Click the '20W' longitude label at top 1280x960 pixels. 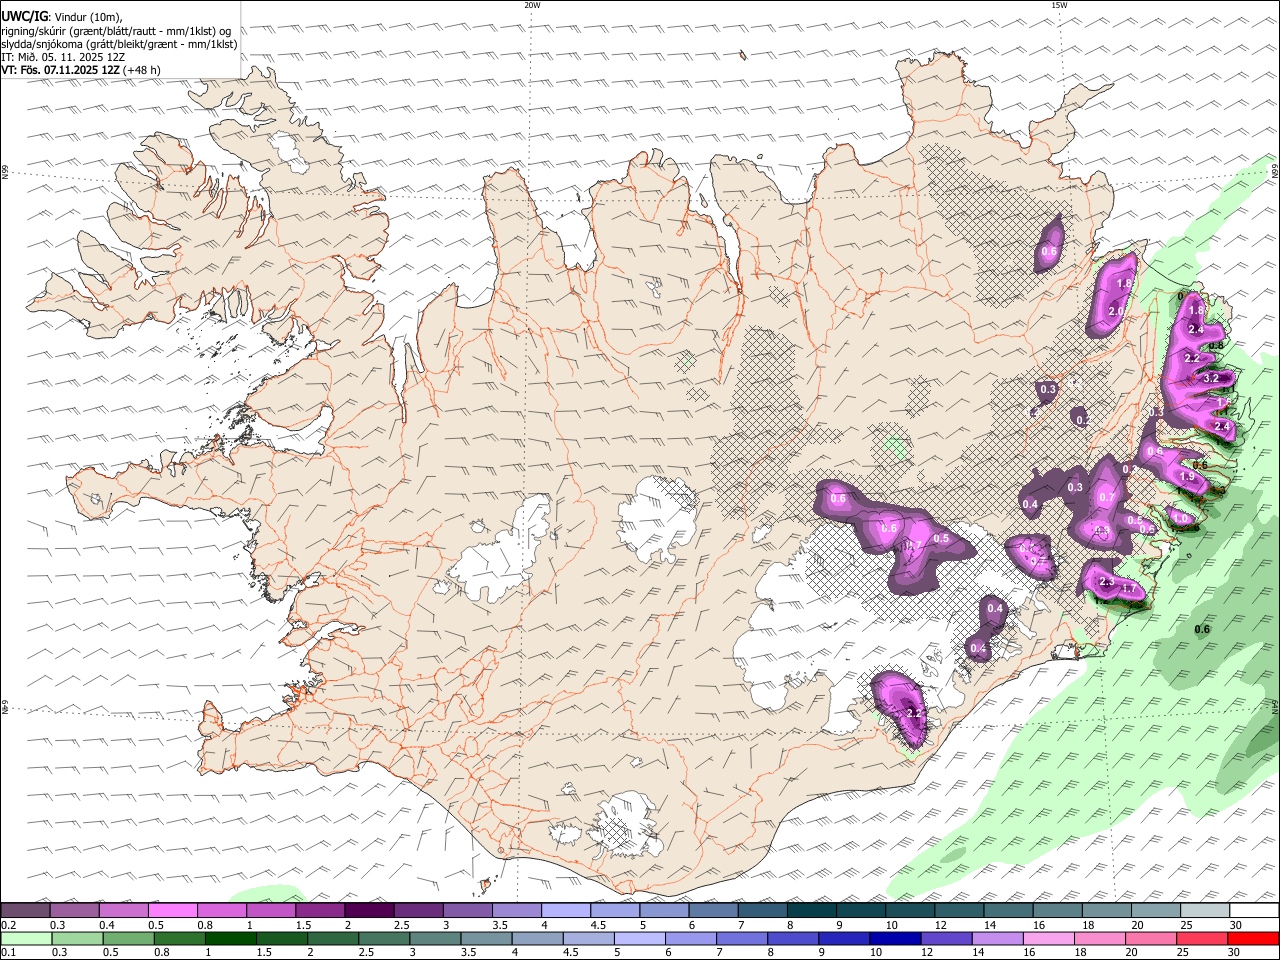pyautogui.click(x=532, y=5)
